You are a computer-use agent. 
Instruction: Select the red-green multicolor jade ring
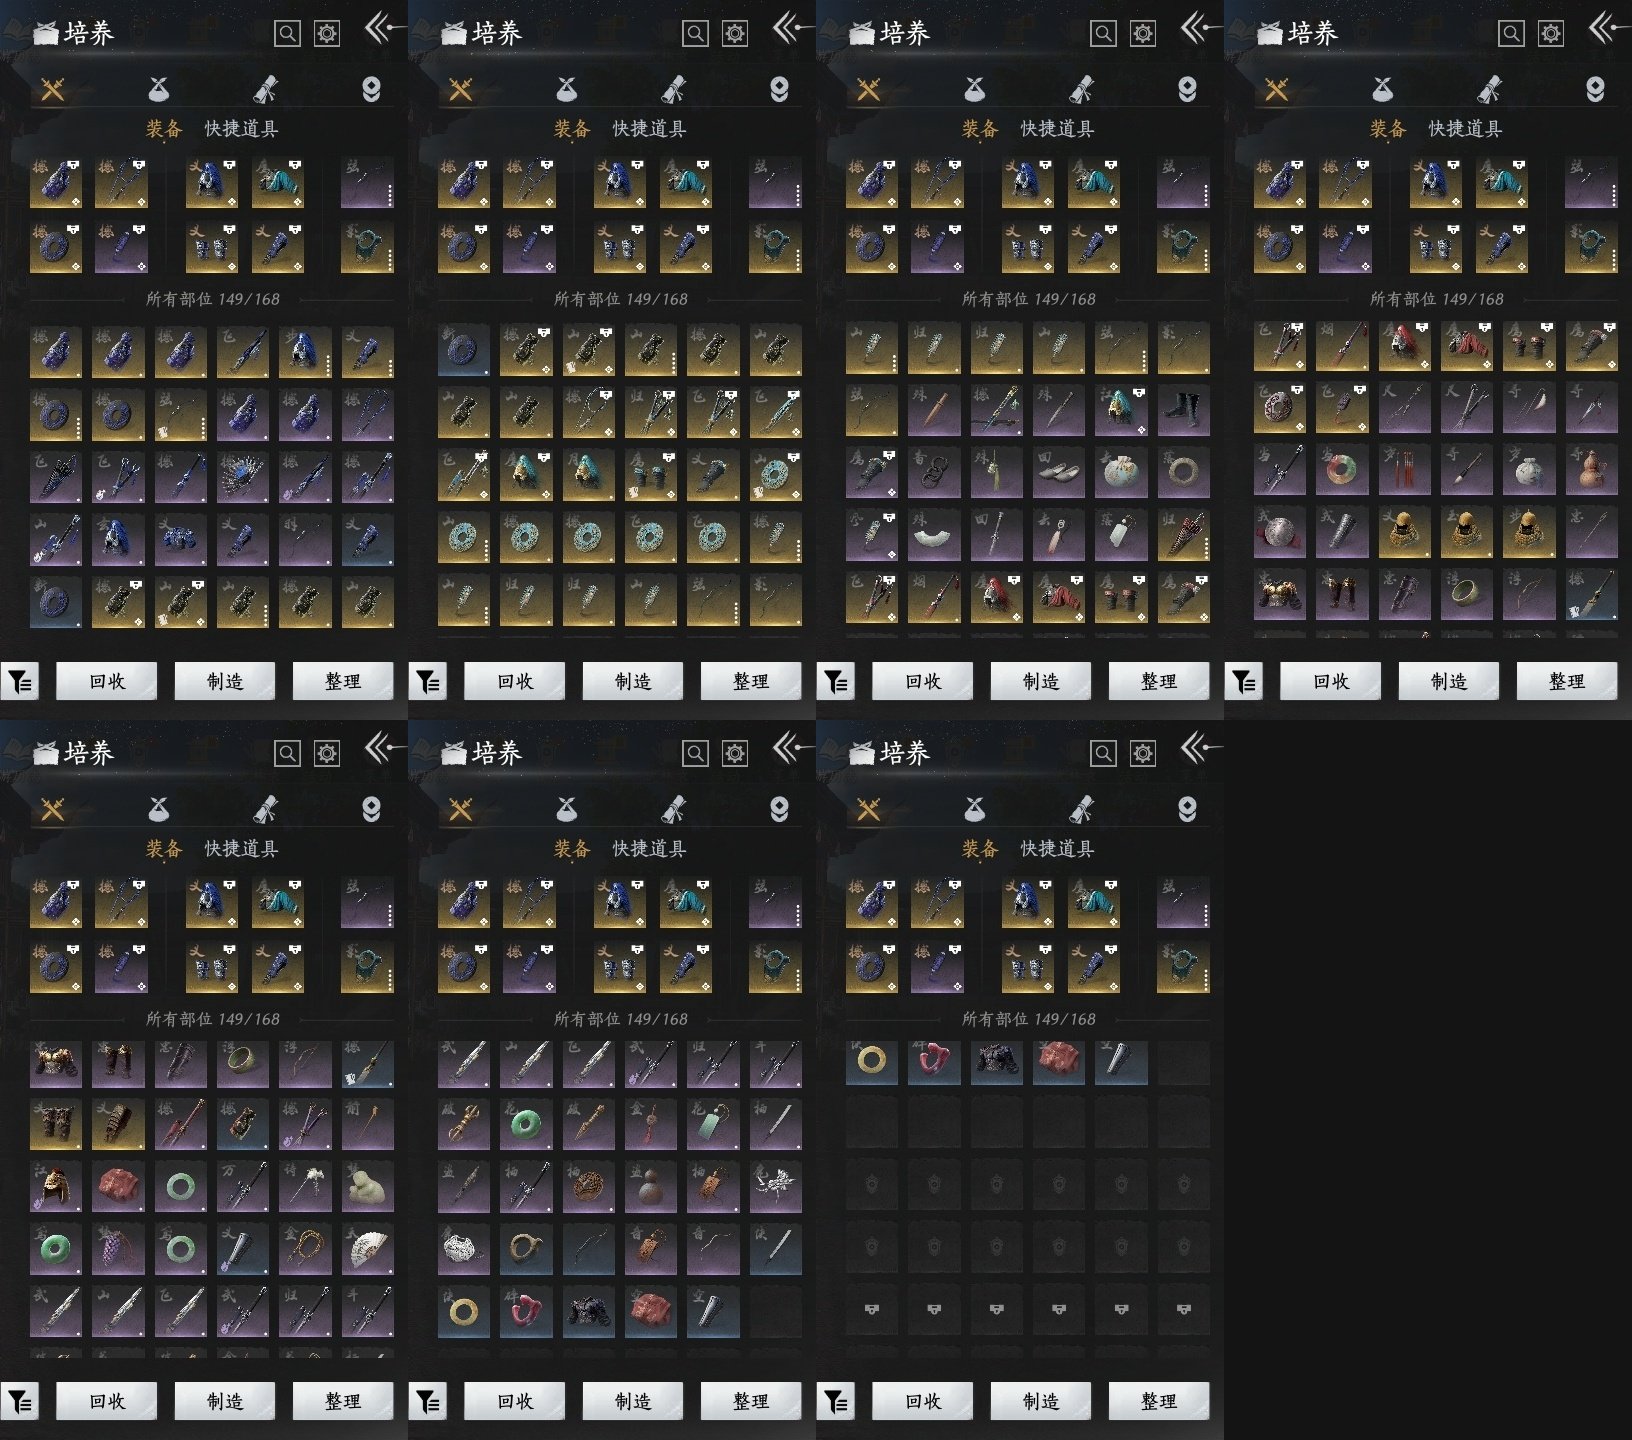click(x=1341, y=472)
